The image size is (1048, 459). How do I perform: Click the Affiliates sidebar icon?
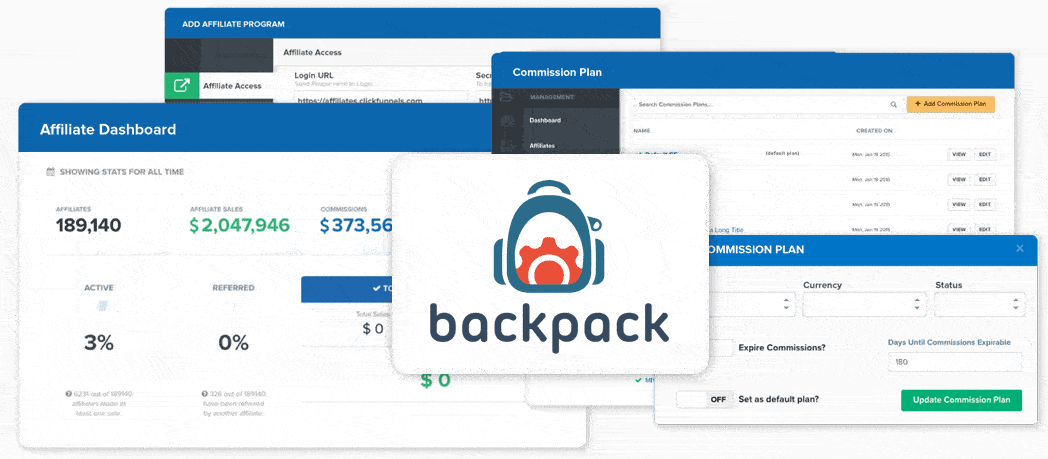coord(507,146)
